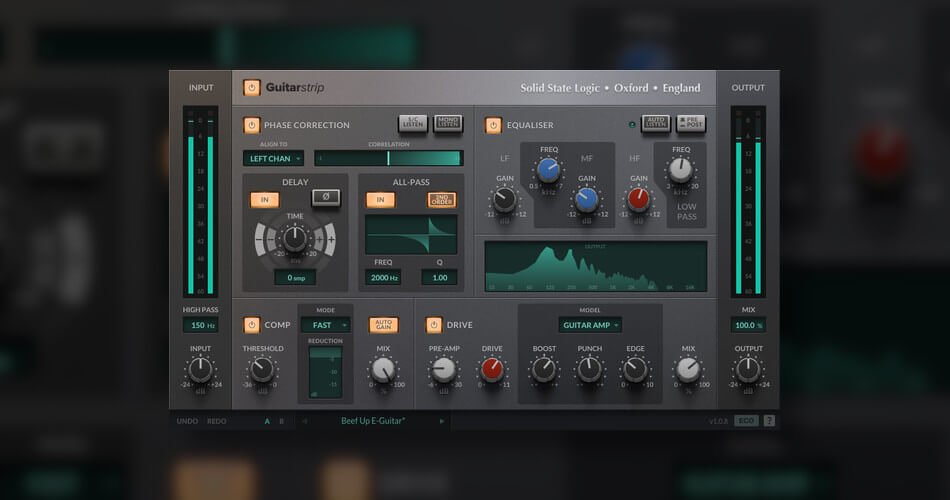Image resolution: width=950 pixels, height=500 pixels.
Task: Switch to preset slot A
Action: coord(267,421)
